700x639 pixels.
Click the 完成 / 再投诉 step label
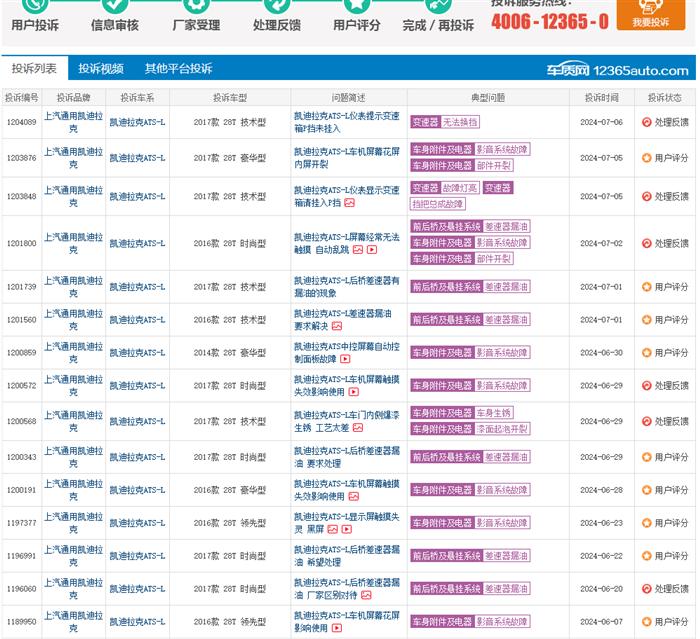438,25
